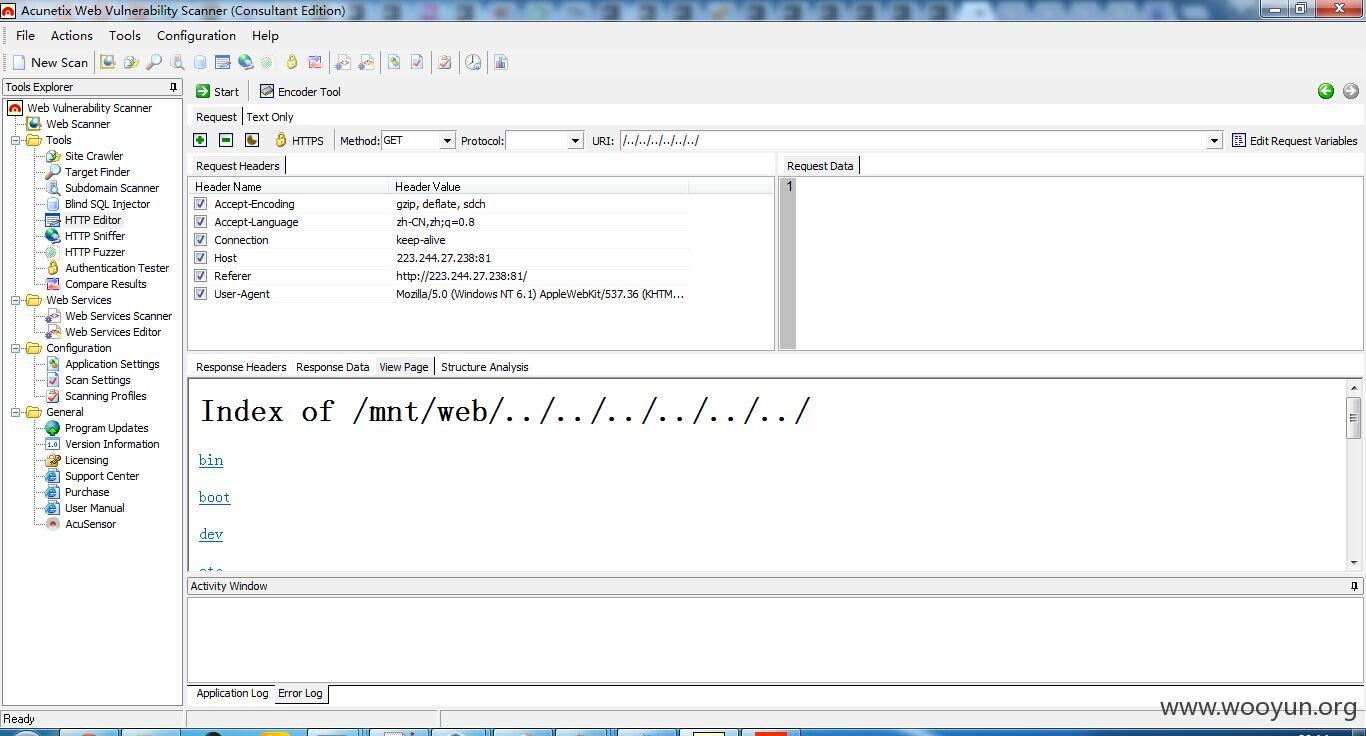
Task: Click the green plus add-header icon
Action: coord(200,140)
